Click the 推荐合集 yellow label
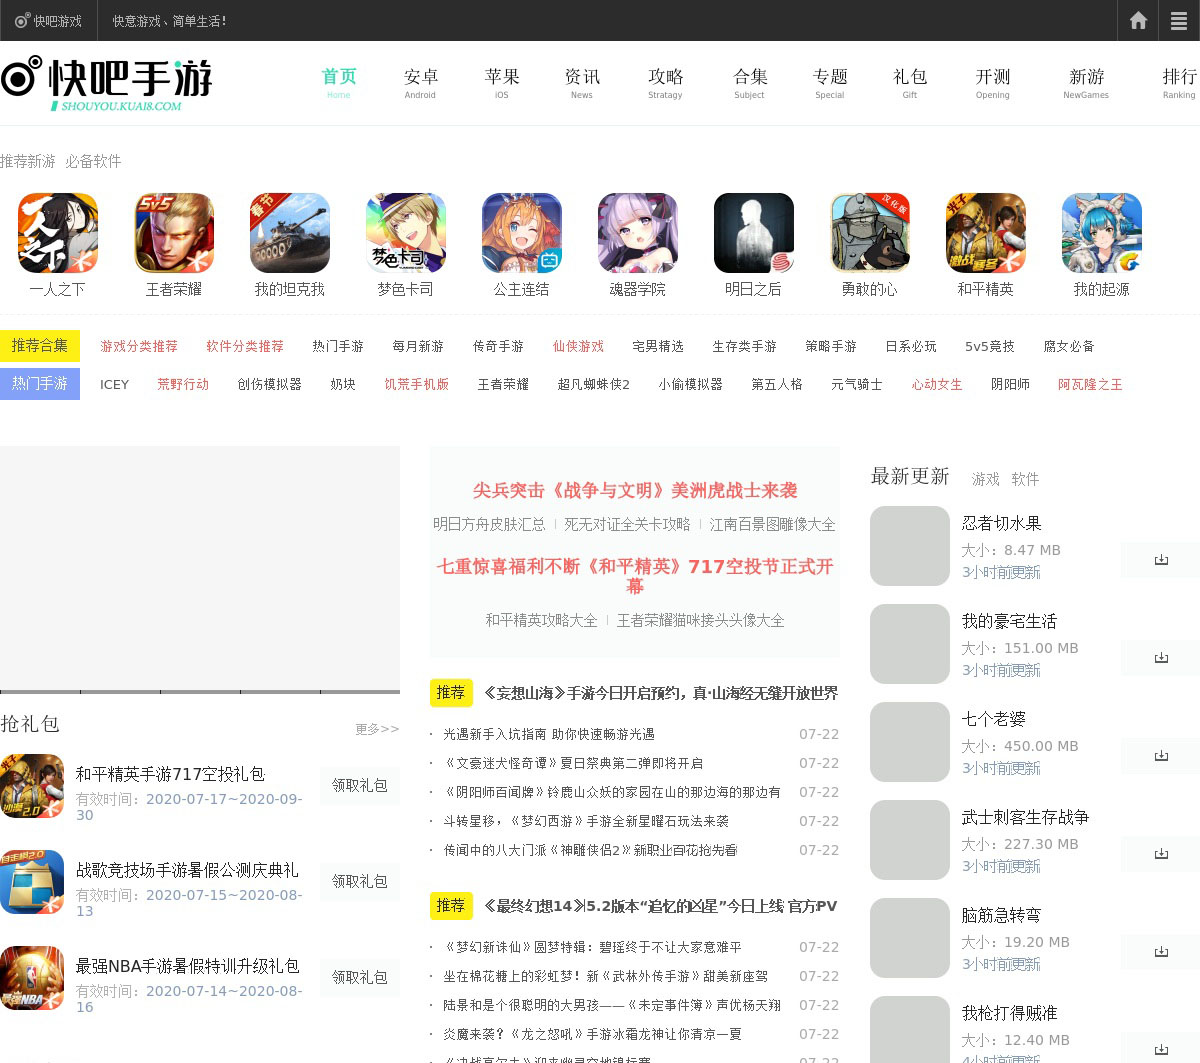The width and height of the screenshot is (1200, 1063). point(40,346)
